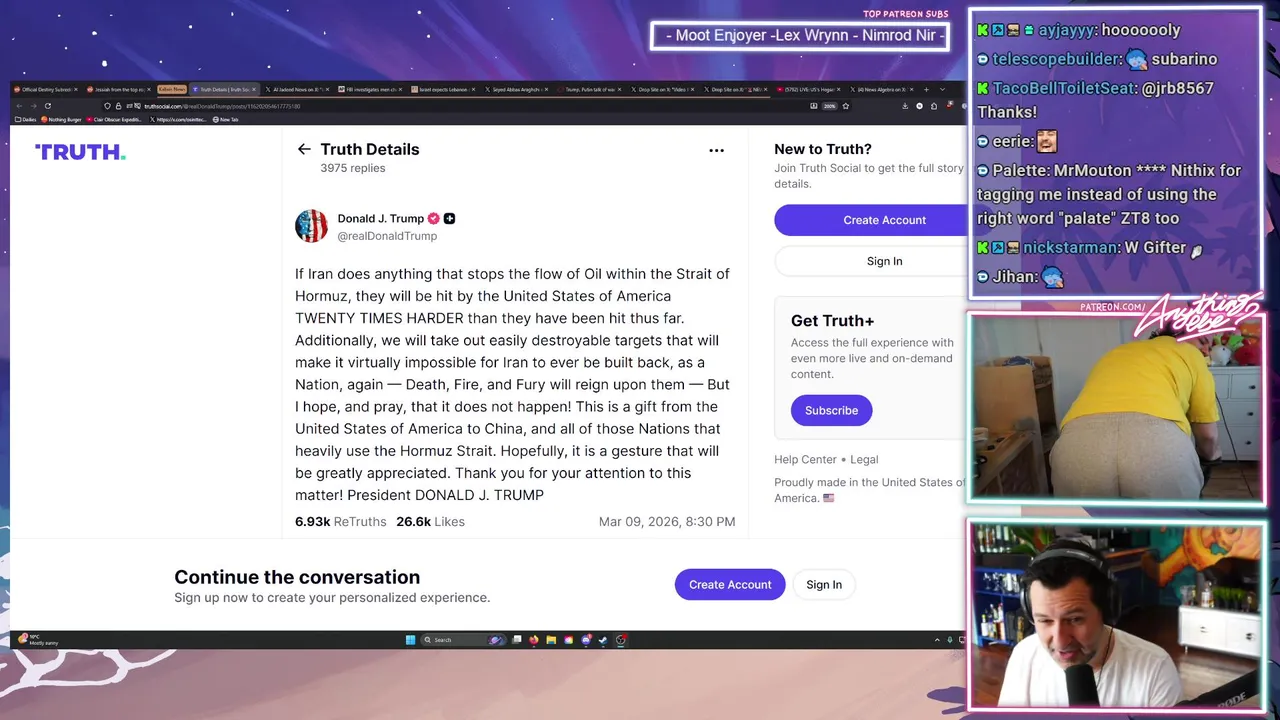Switch to the Jessiah from the top tab
The image size is (1280, 720).
pos(117,89)
